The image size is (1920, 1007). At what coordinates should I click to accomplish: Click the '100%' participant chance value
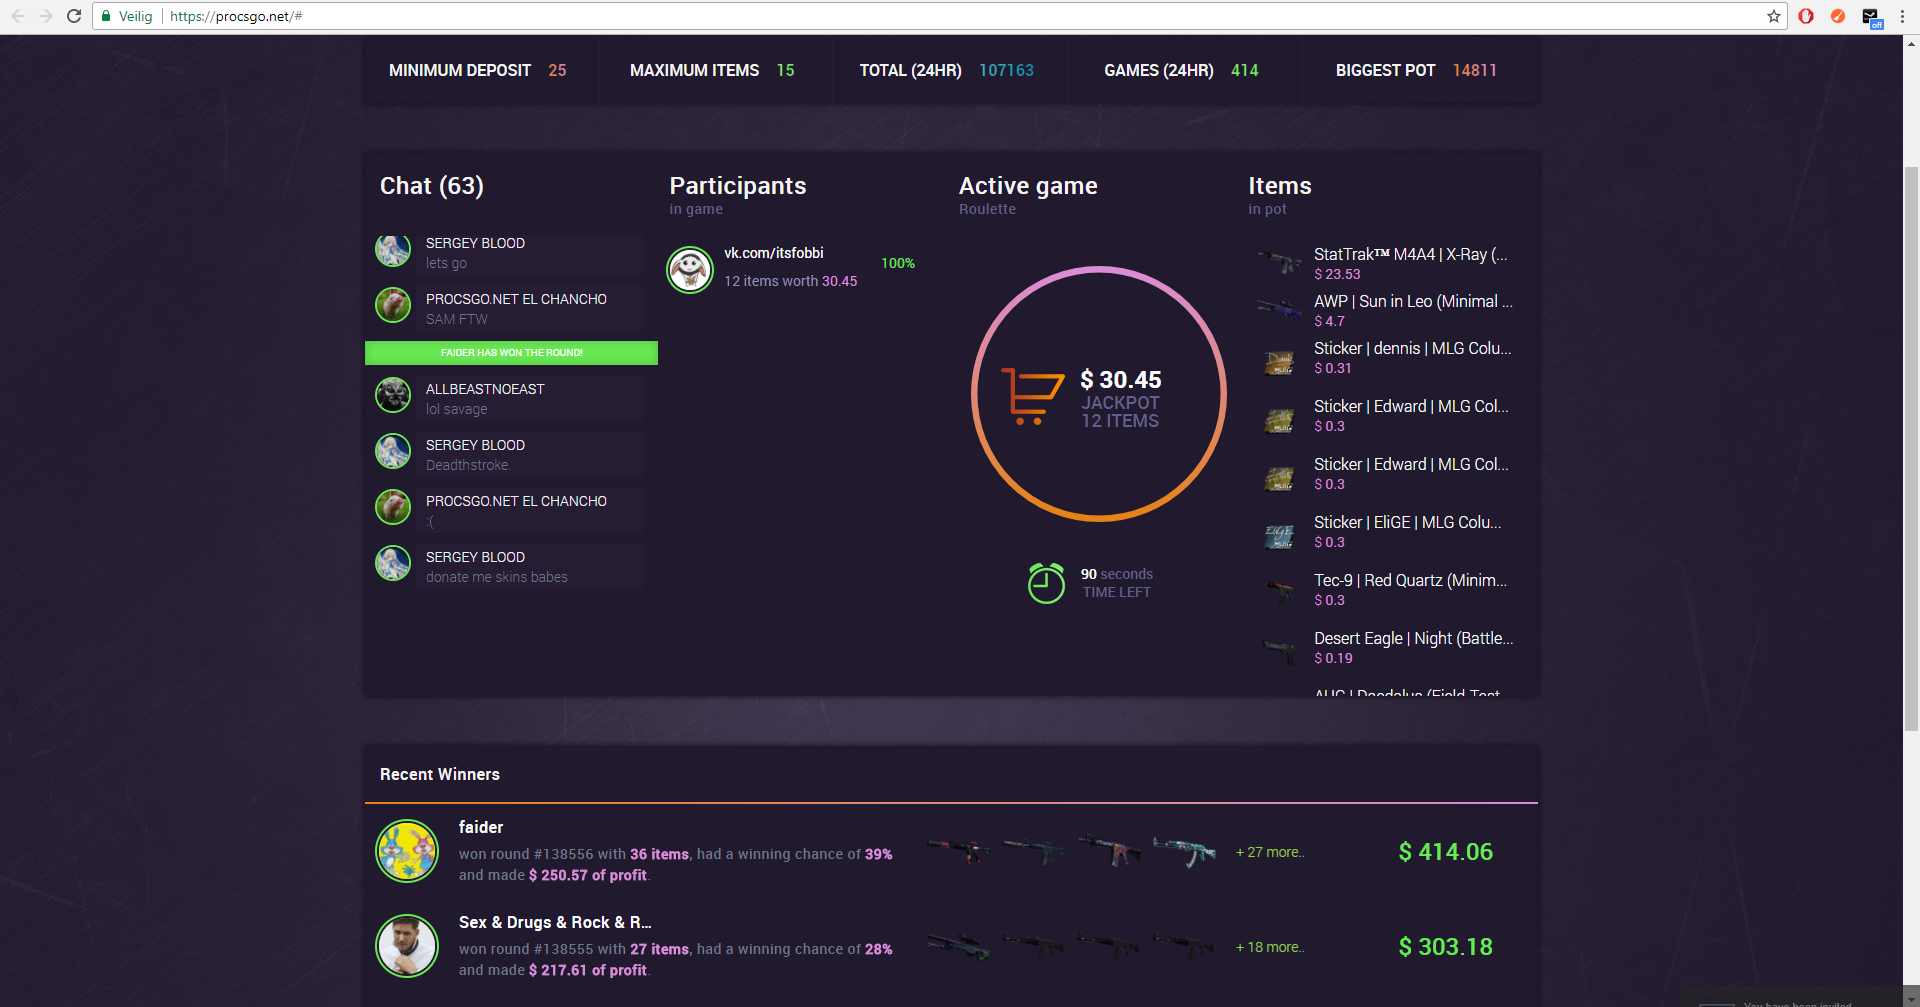click(x=898, y=263)
